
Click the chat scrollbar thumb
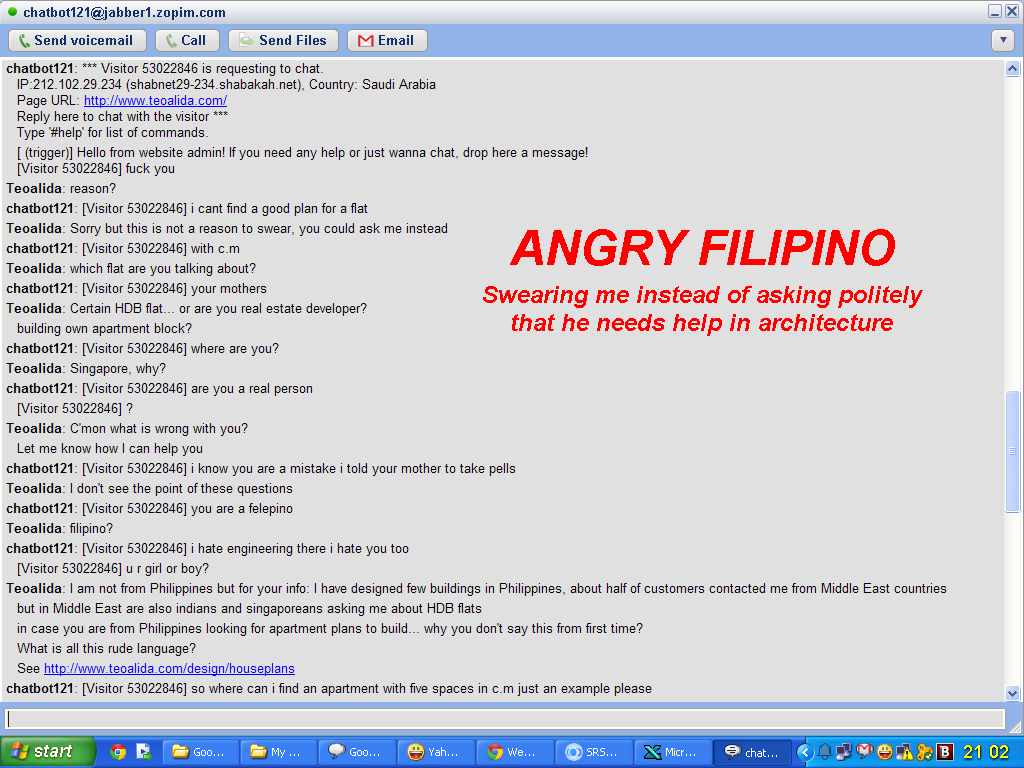point(1012,450)
